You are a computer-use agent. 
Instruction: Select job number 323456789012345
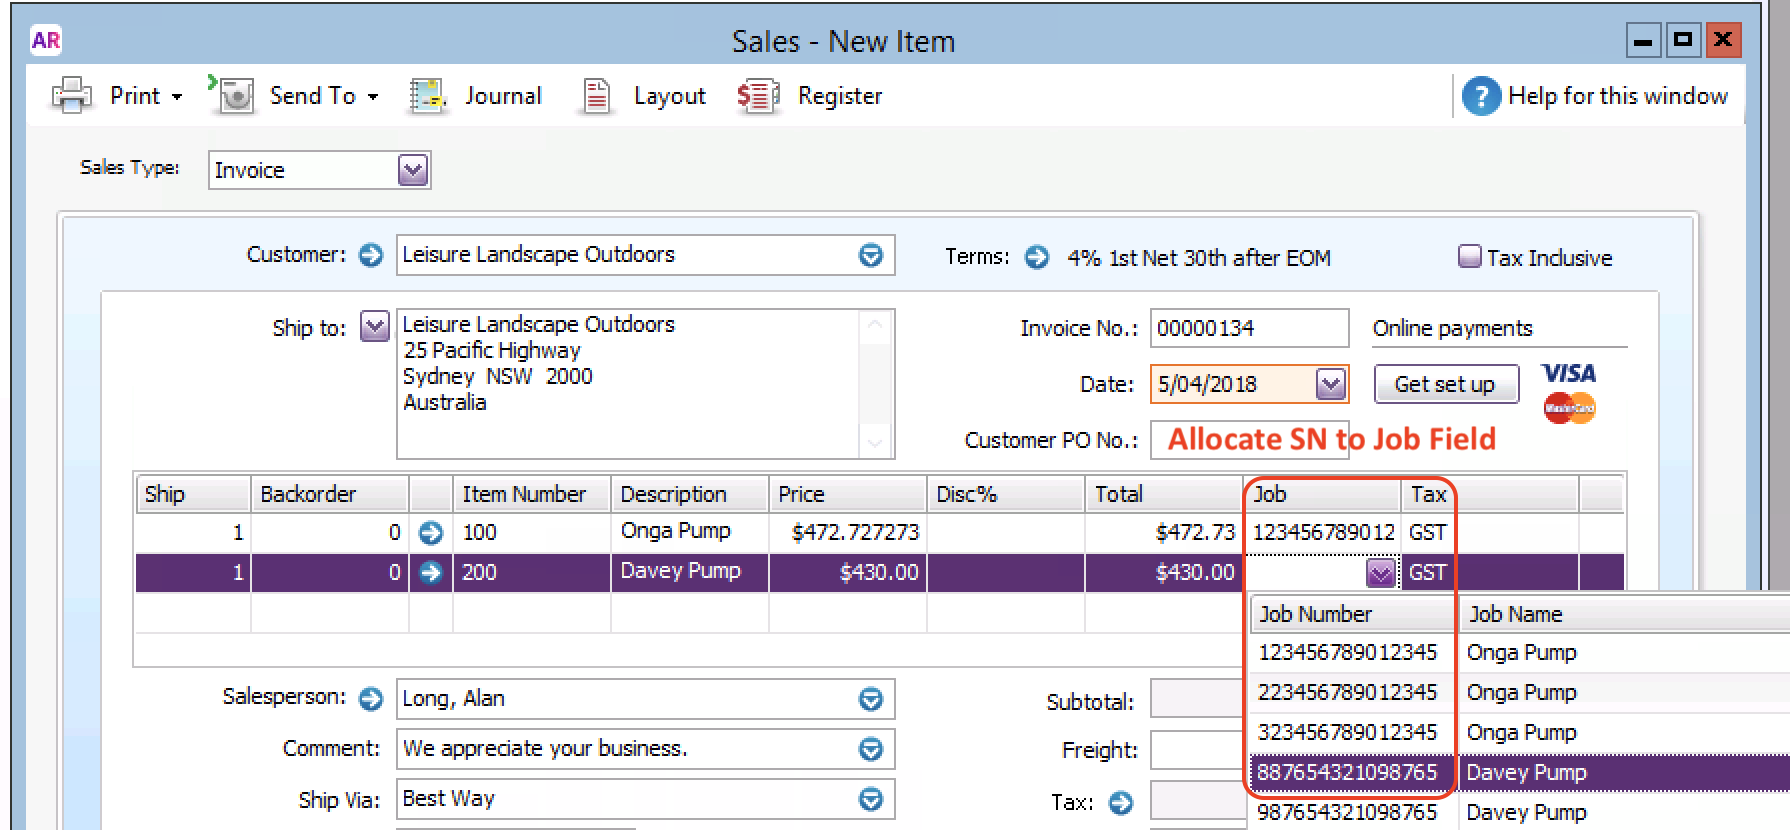1348,733
